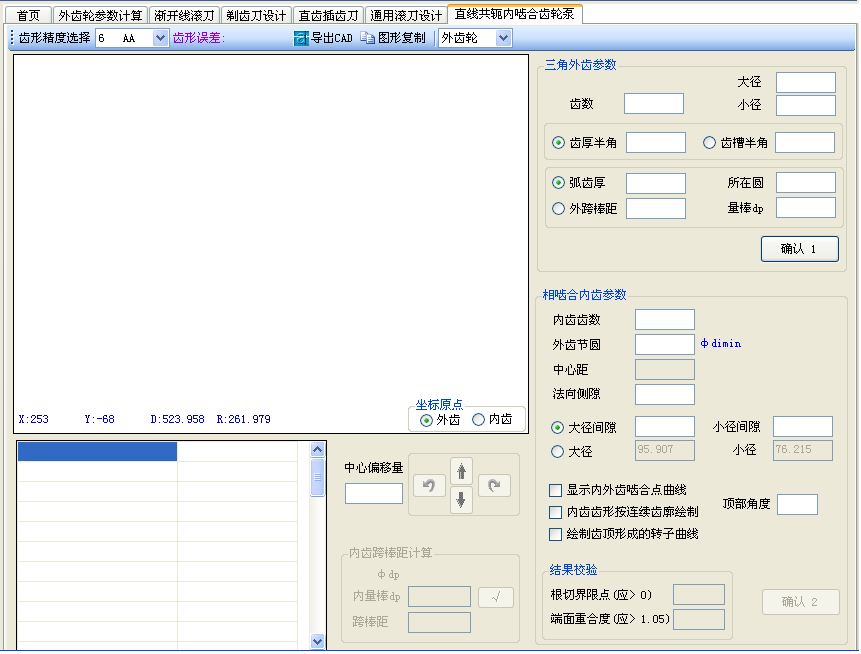
Task: Click the 确认 1 button
Action: pyautogui.click(x=799, y=249)
